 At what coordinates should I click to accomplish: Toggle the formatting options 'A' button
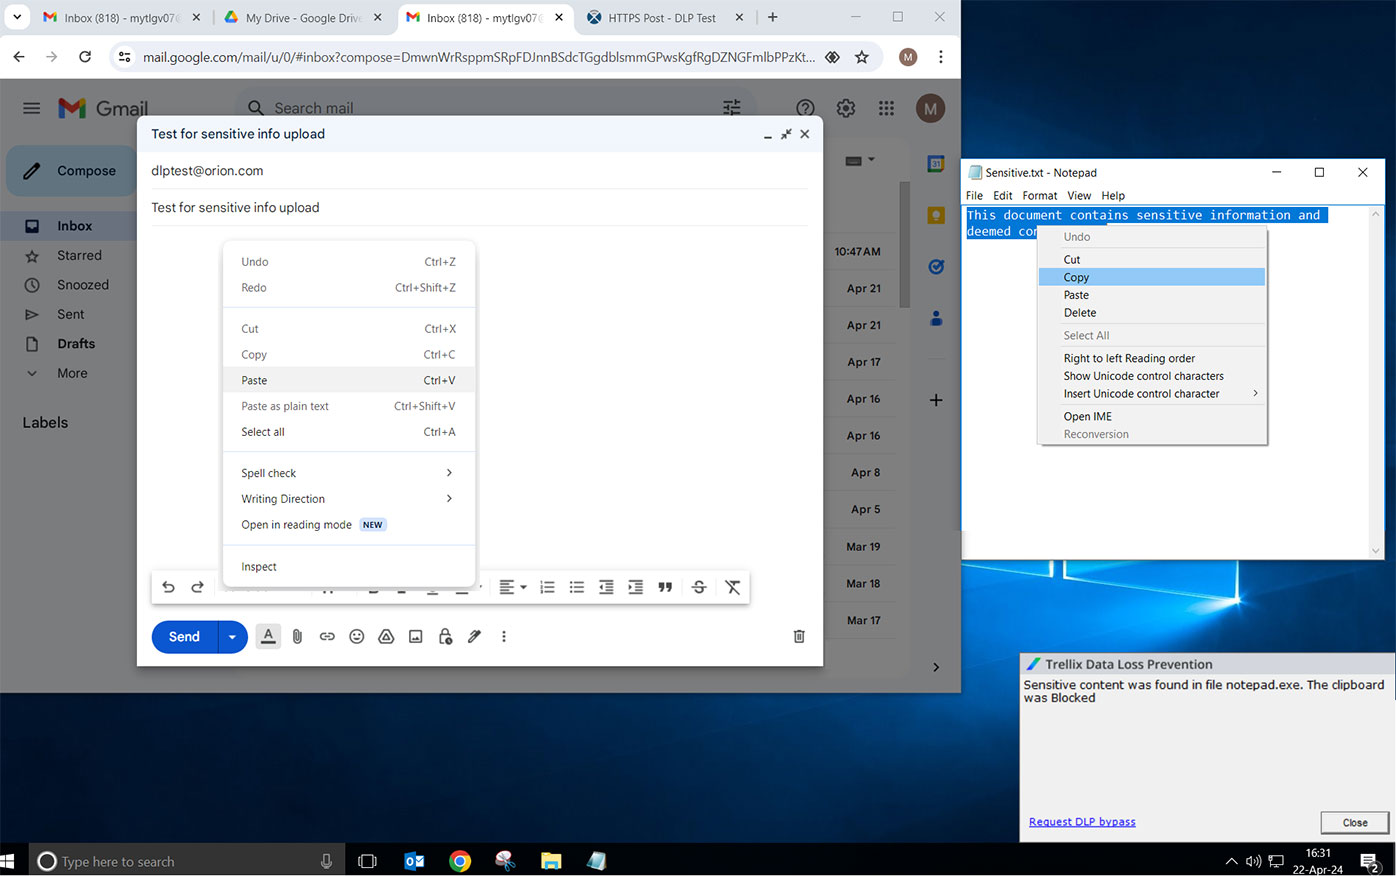(268, 636)
